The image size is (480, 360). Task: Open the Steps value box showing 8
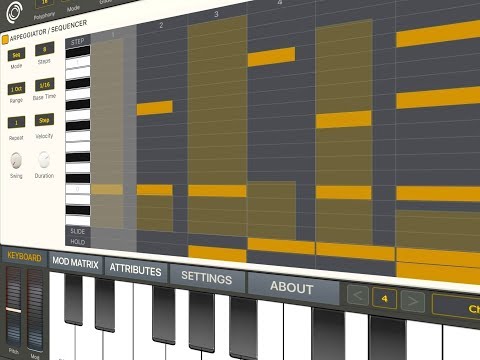pos(44,49)
